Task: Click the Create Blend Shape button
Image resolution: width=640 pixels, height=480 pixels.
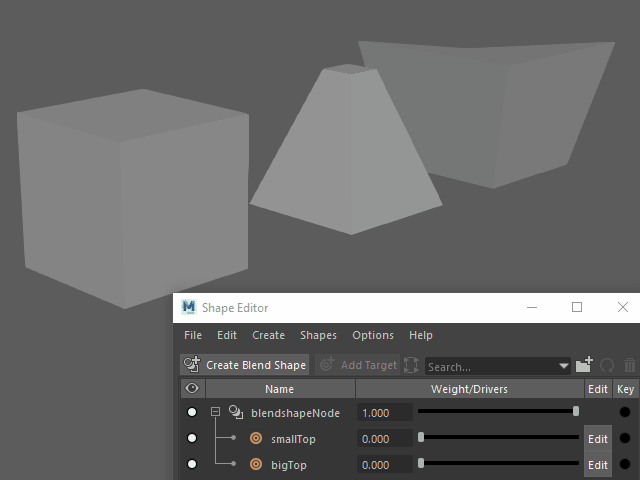Action: point(244,364)
